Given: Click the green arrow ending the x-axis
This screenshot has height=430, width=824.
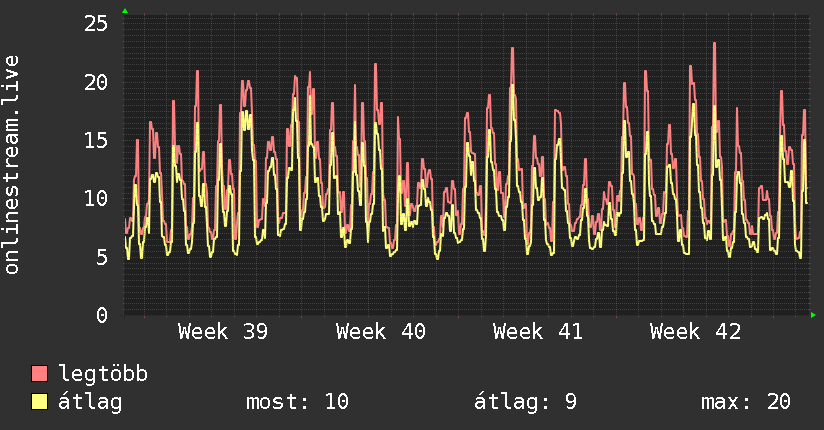Looking at the screenshot, I should click(x=813, y=315).
